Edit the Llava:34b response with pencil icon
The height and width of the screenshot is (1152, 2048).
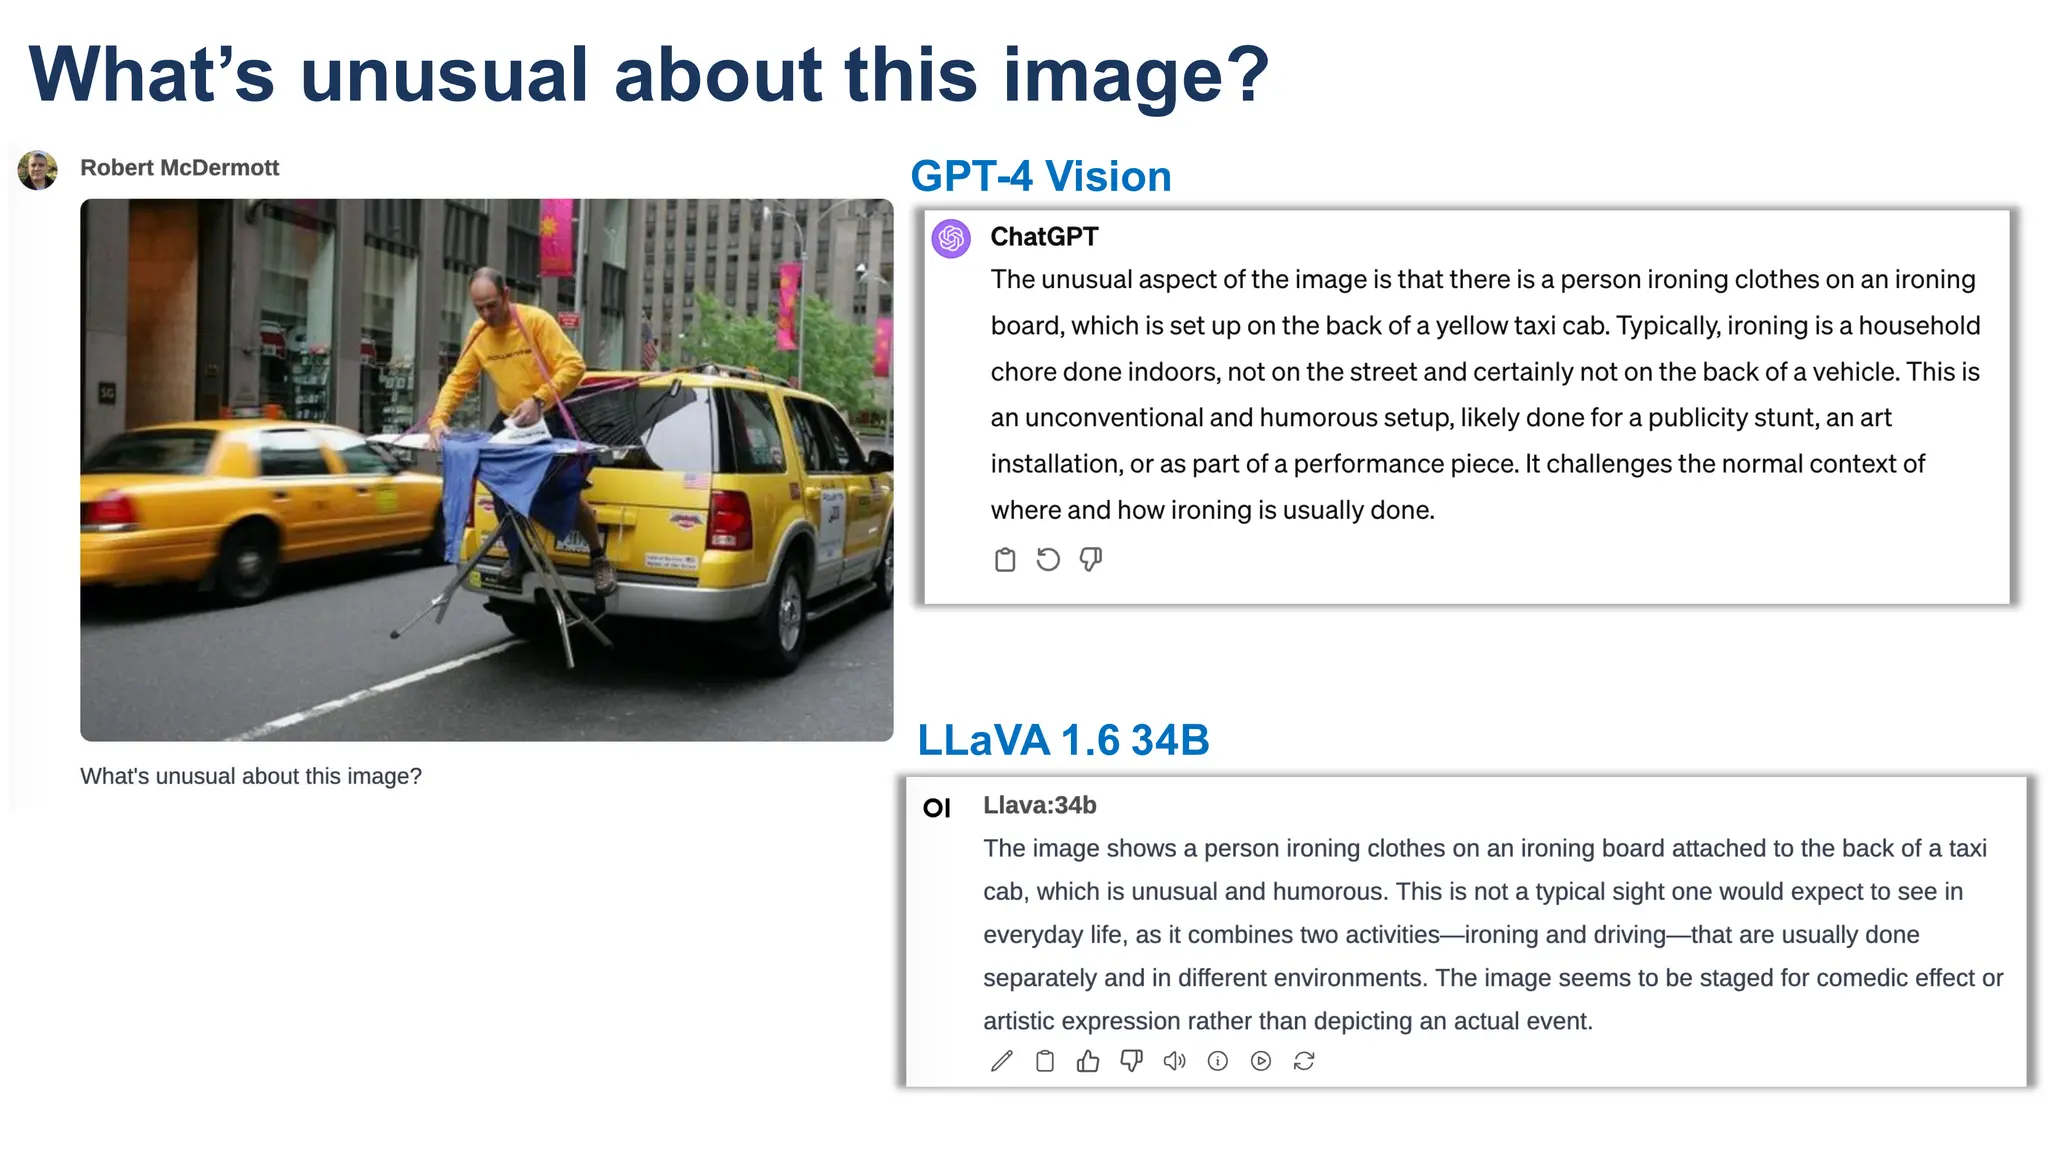(1001, 1061)
